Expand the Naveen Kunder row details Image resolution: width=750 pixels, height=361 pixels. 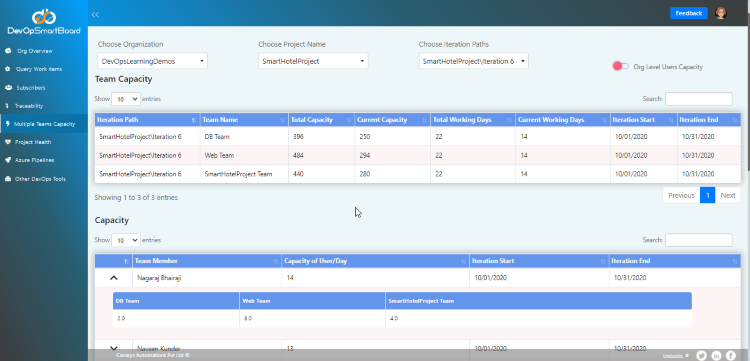tap(113, 349)
